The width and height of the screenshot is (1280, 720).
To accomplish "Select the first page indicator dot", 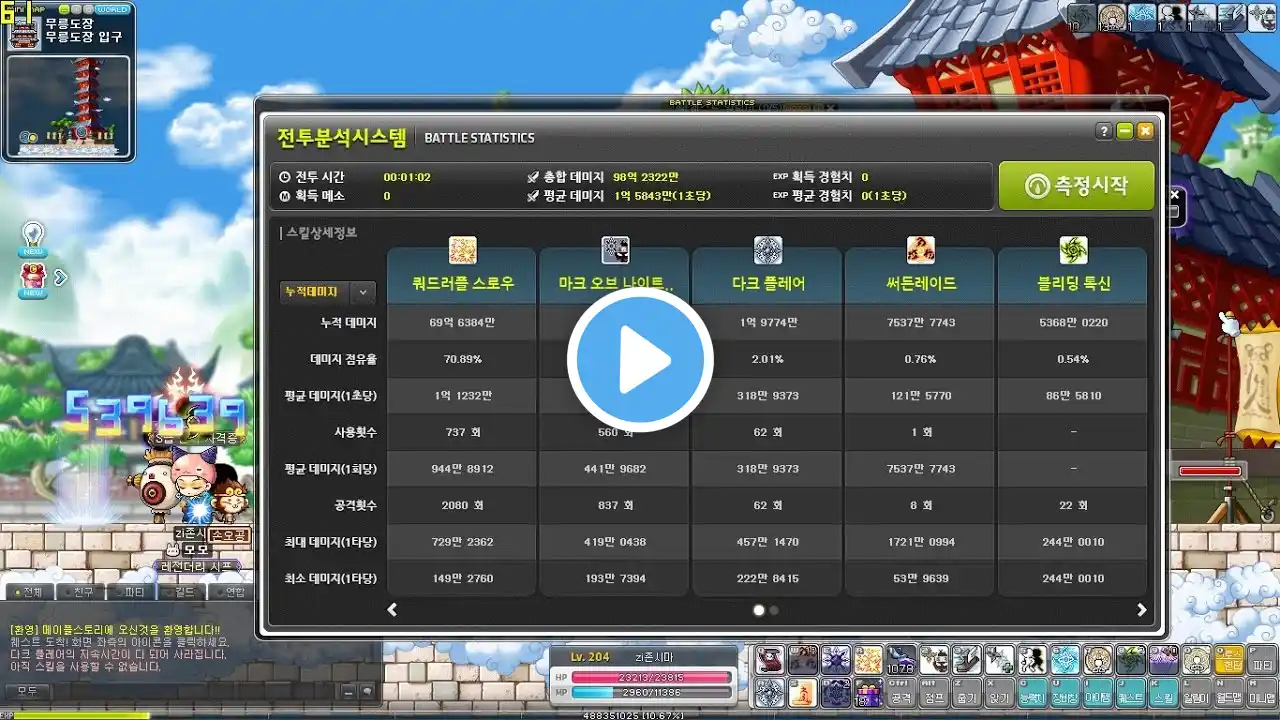I will point(759,609).
